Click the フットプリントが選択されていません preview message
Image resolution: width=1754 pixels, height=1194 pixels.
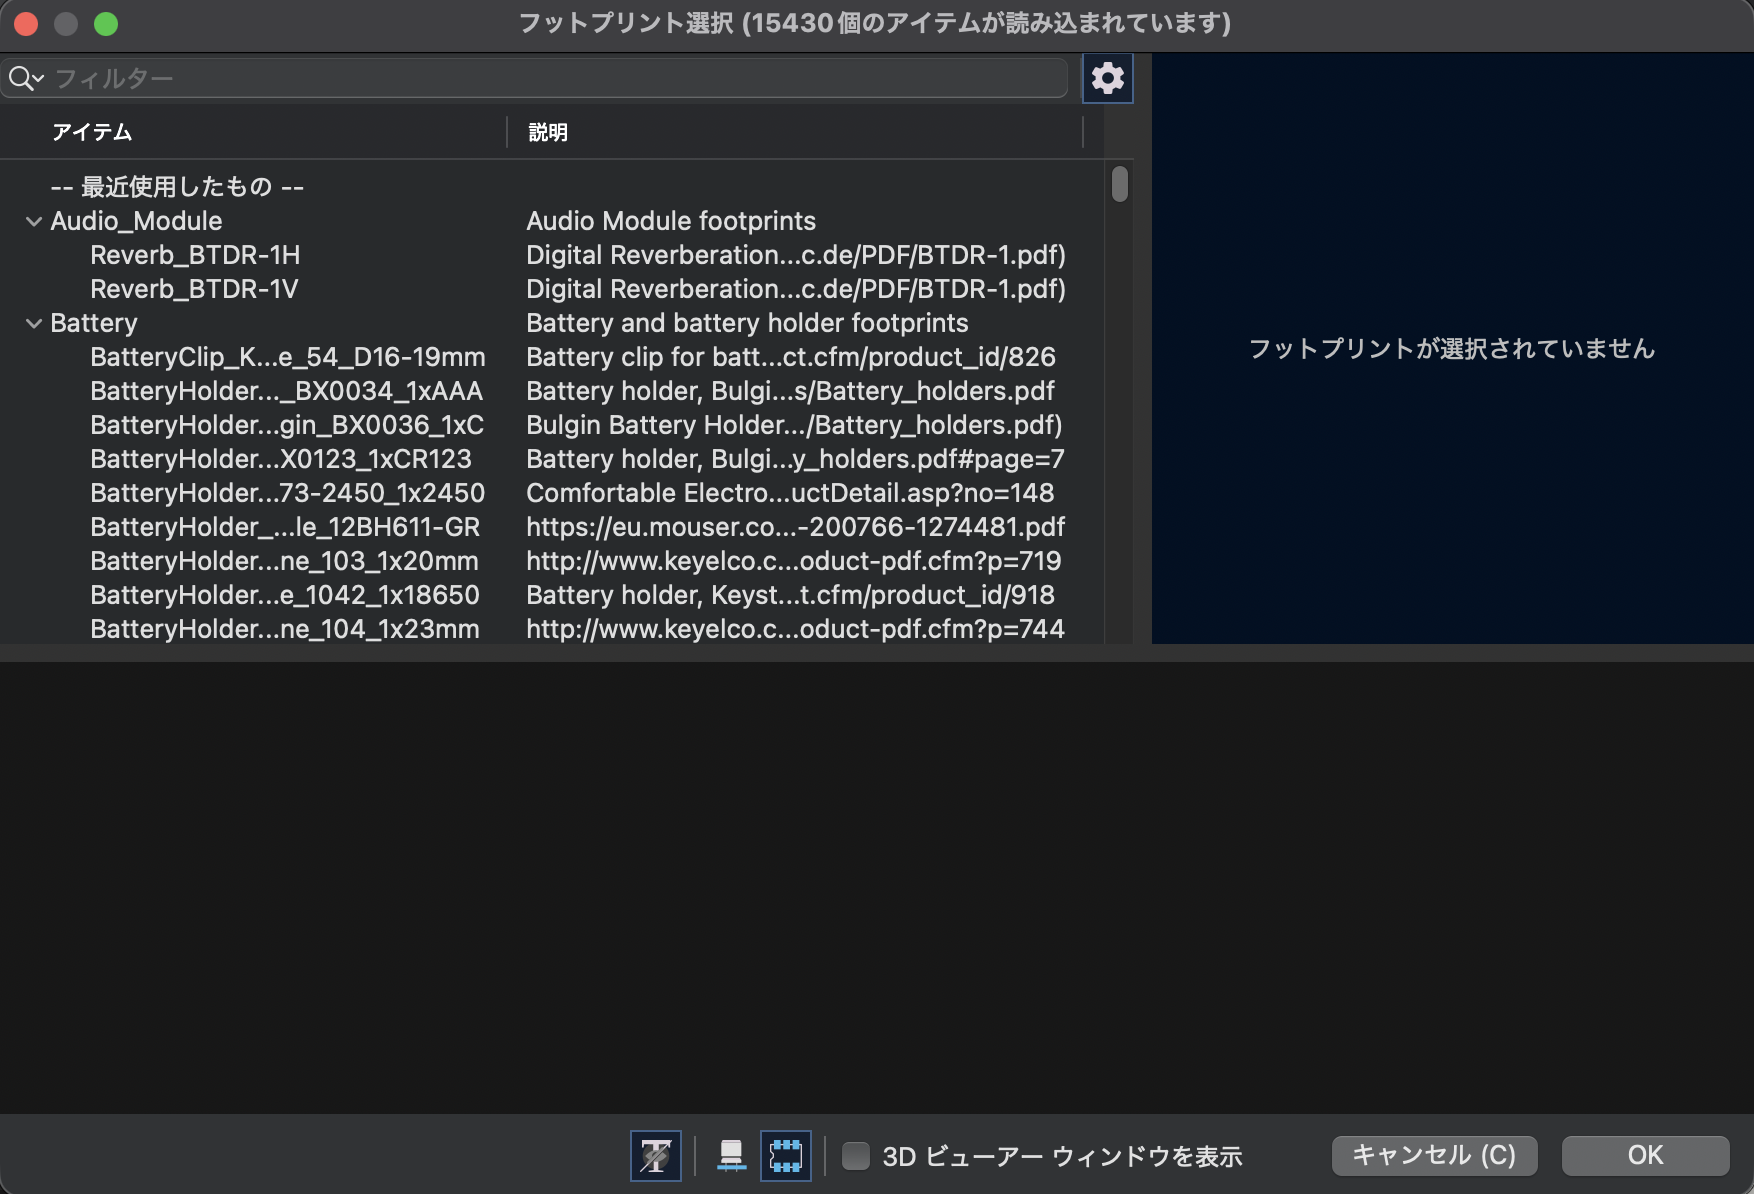tap(1452, 349)
